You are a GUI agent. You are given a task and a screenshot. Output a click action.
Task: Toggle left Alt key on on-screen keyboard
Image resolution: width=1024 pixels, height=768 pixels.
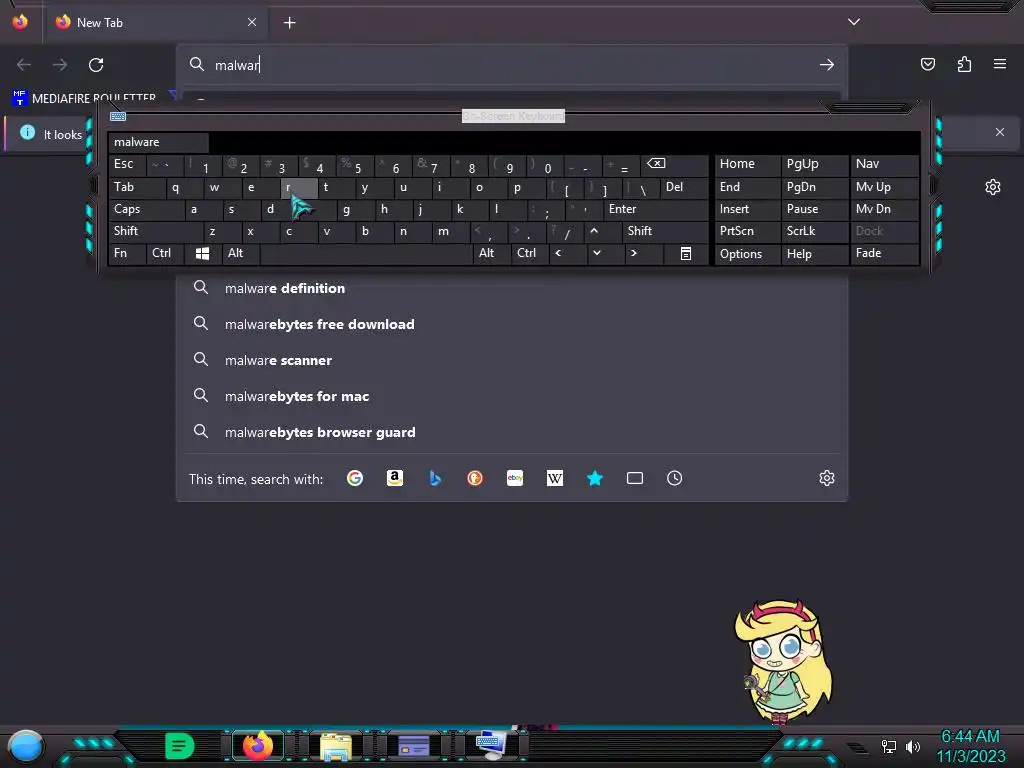pyautogui.click(x=240, y=253)
